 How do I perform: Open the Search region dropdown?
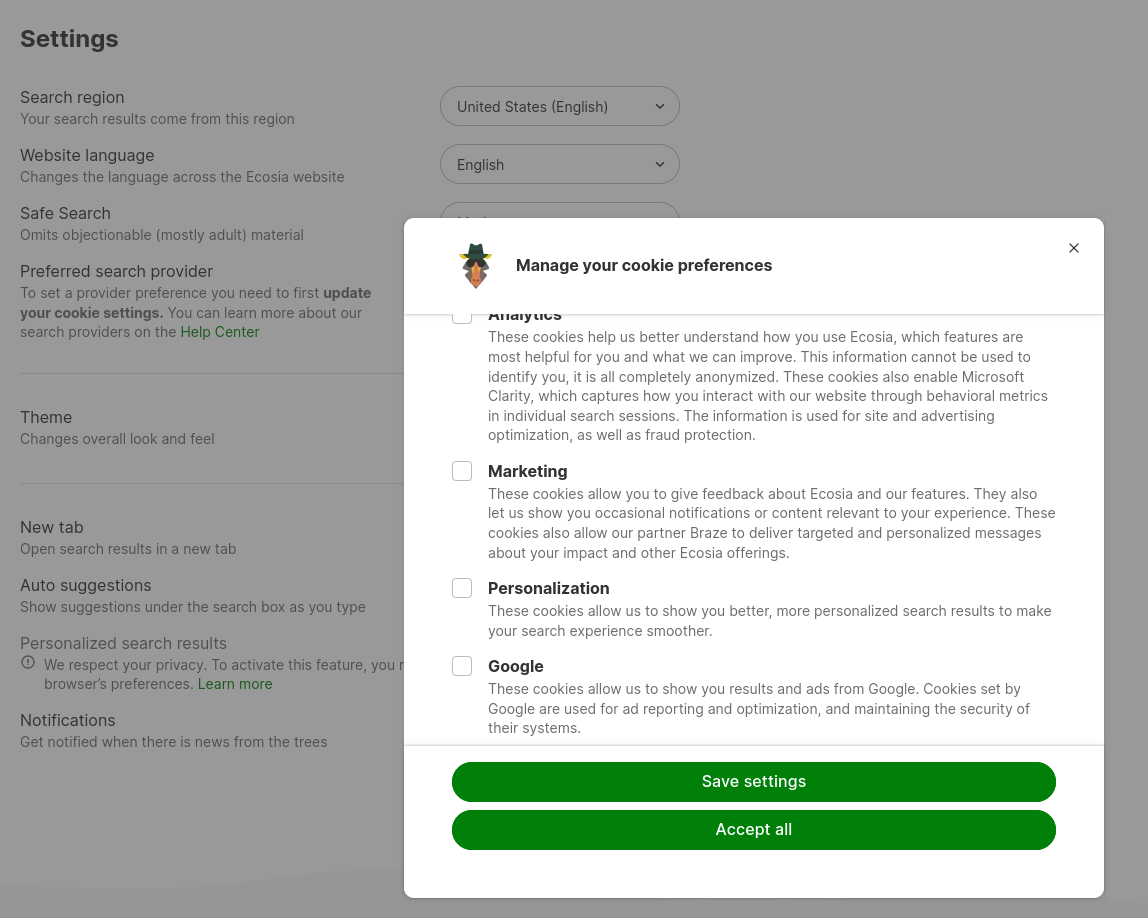click(559, 106)
